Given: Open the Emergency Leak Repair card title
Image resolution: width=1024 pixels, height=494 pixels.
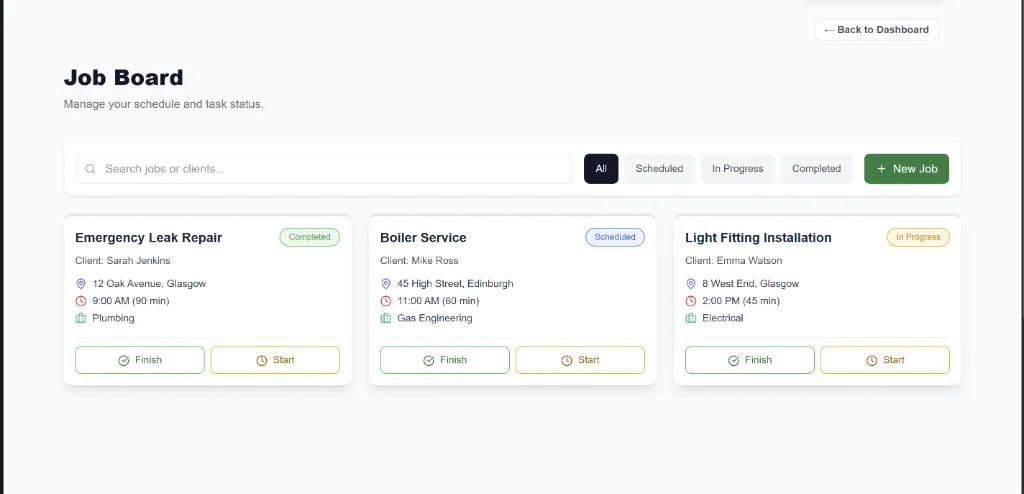Looking at the screenshot, I should pyautogui.click(x=148, y=238).
